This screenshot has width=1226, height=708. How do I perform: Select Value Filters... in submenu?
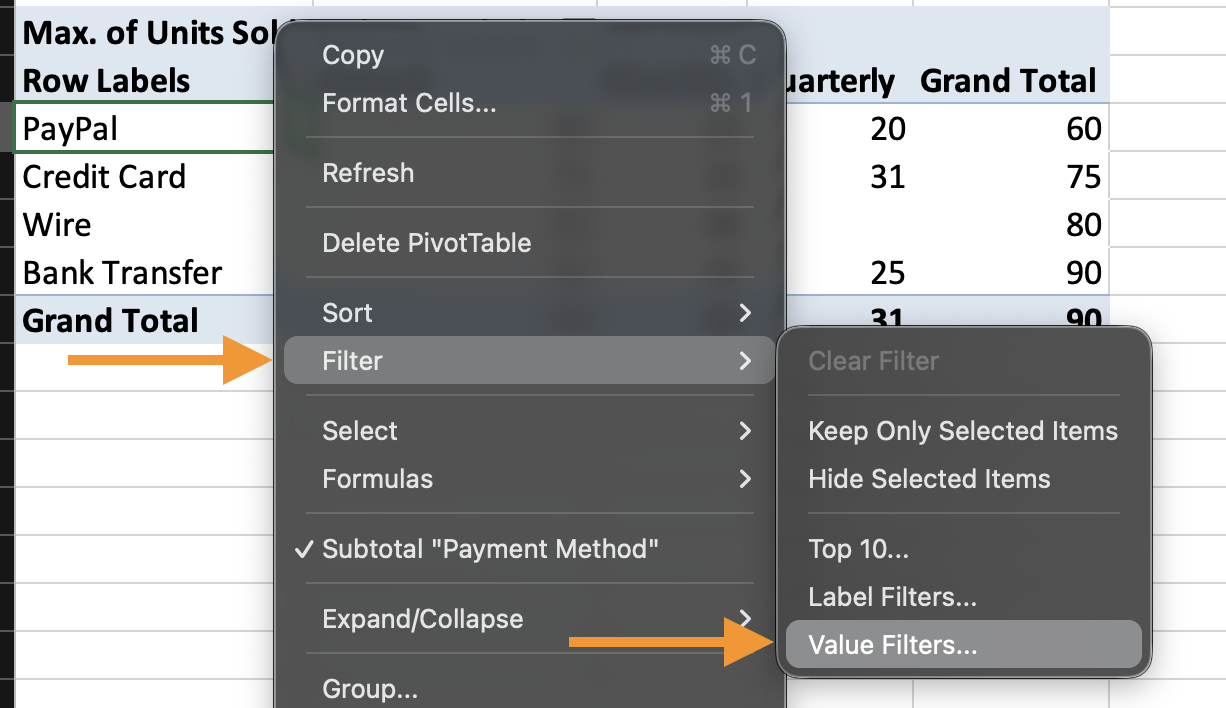892,645
